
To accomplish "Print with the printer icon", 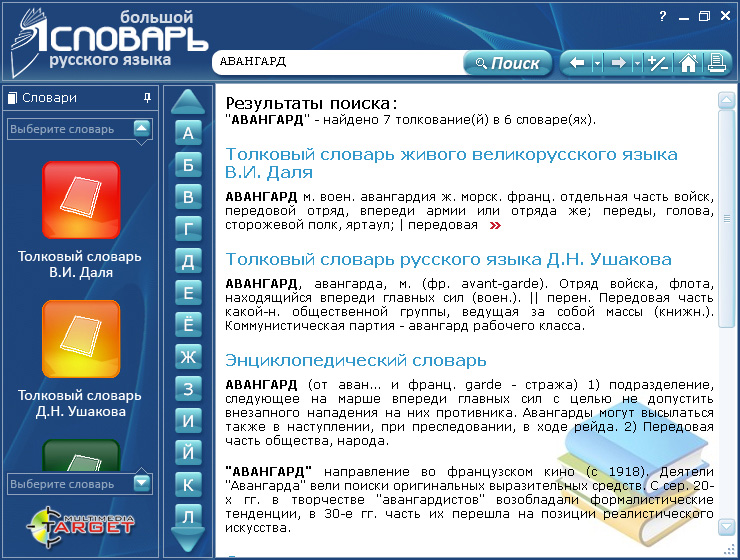I will [x=716, y=63].
